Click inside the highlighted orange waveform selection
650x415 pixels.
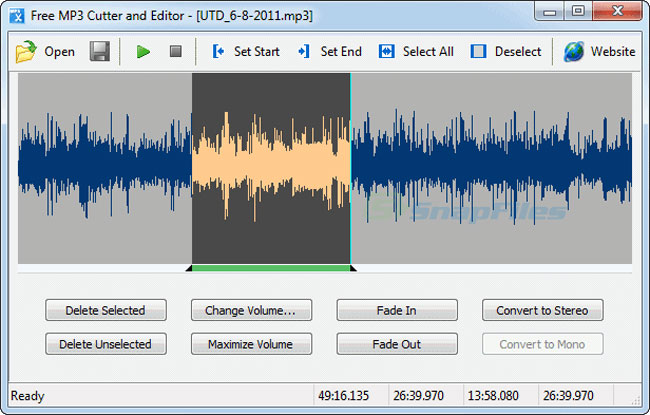pos(271,166)
